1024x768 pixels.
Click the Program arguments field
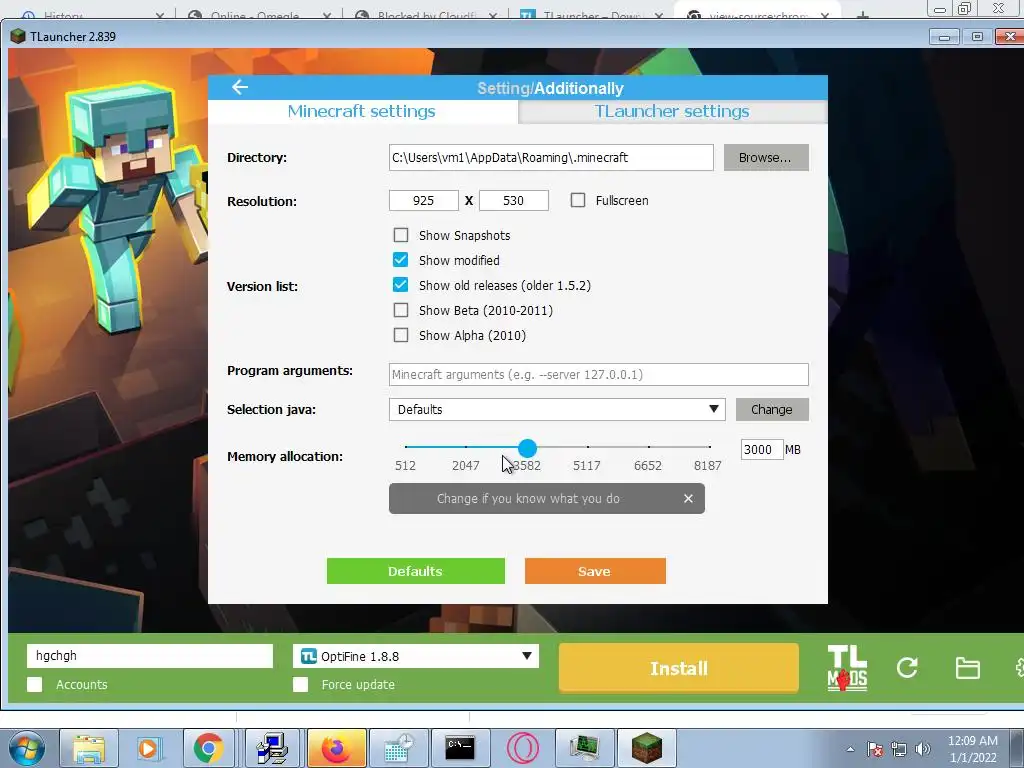click(x=599, y=374)
